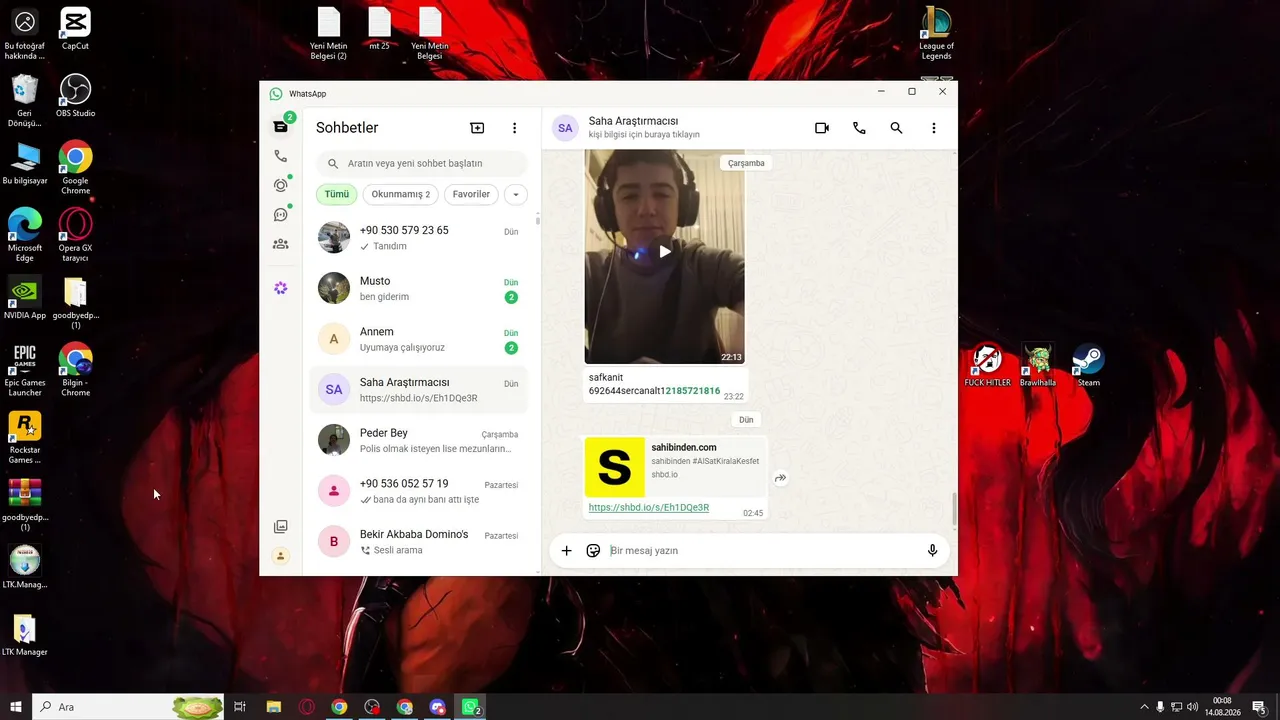Open the notification center on taskbar

point(1259,707)
